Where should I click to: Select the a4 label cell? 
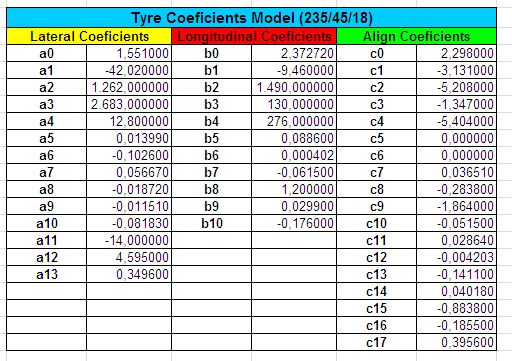coord(46,121)
